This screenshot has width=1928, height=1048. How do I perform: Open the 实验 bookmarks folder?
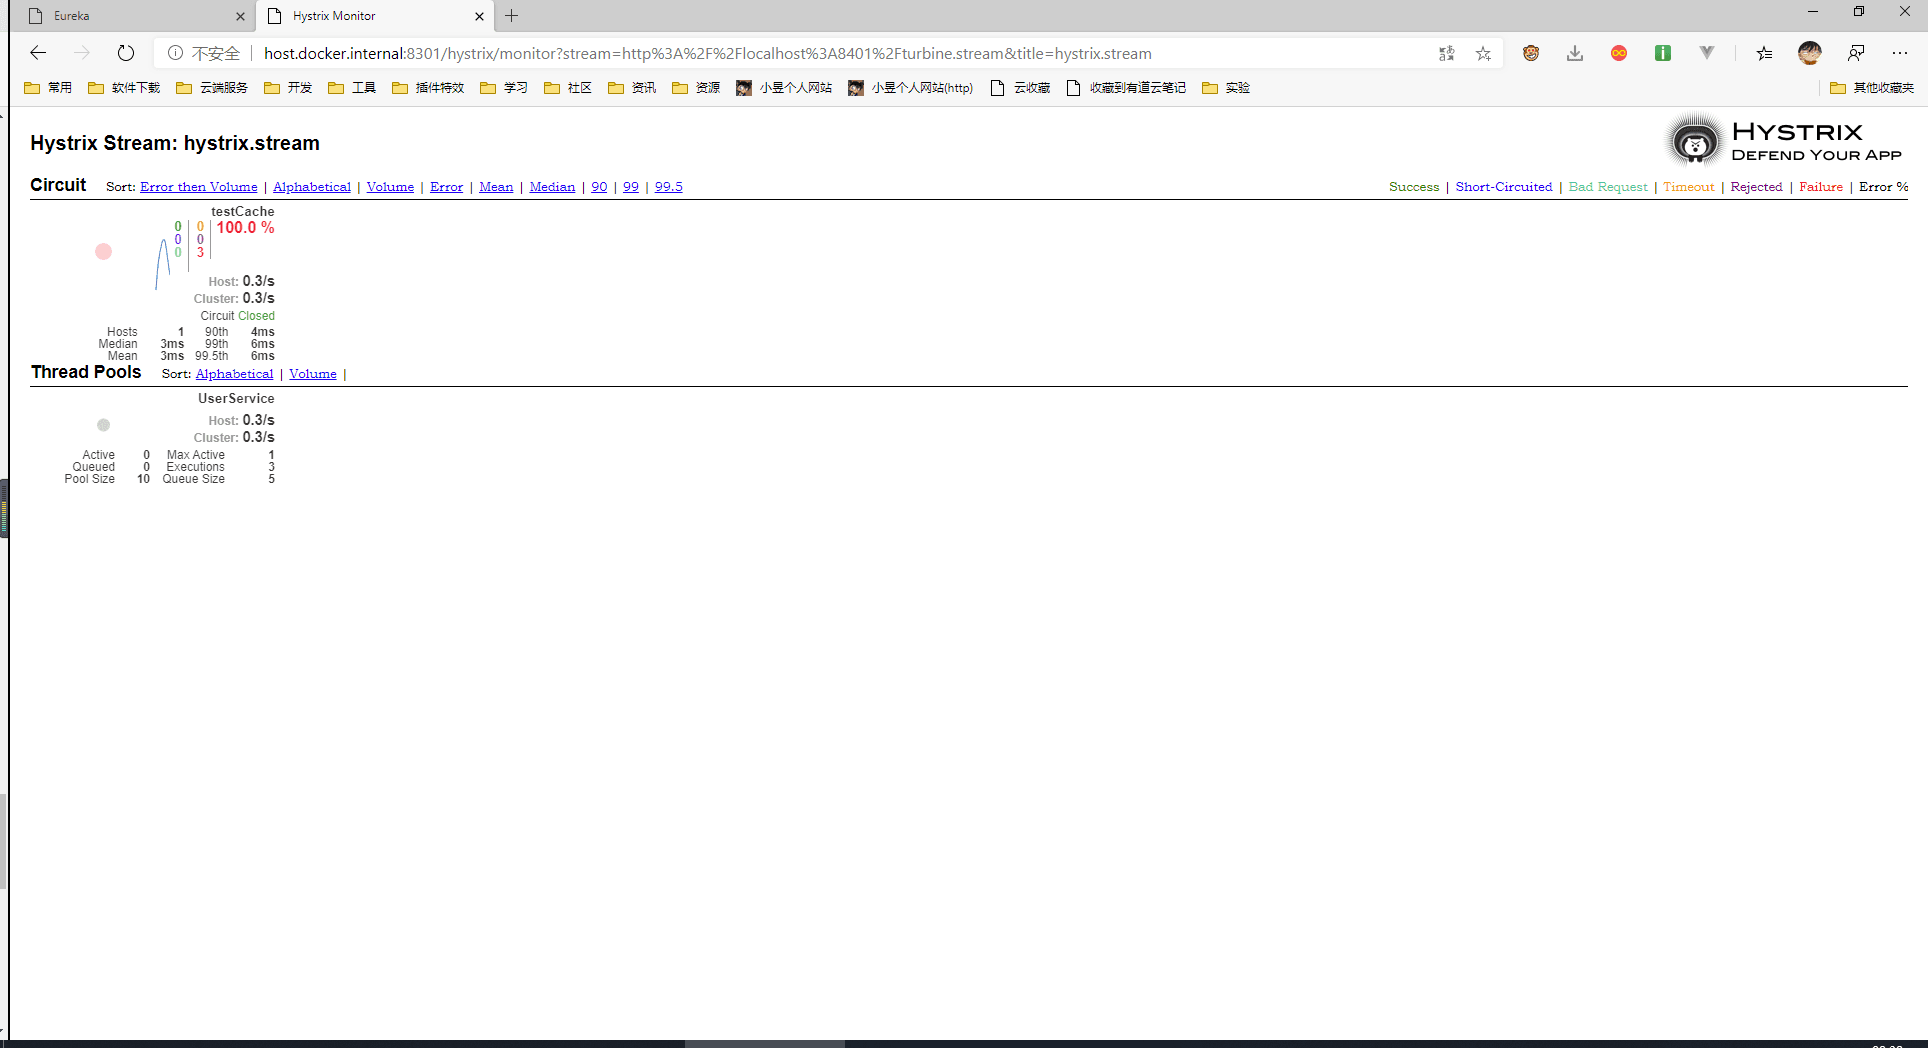[x=1226, y=88]
